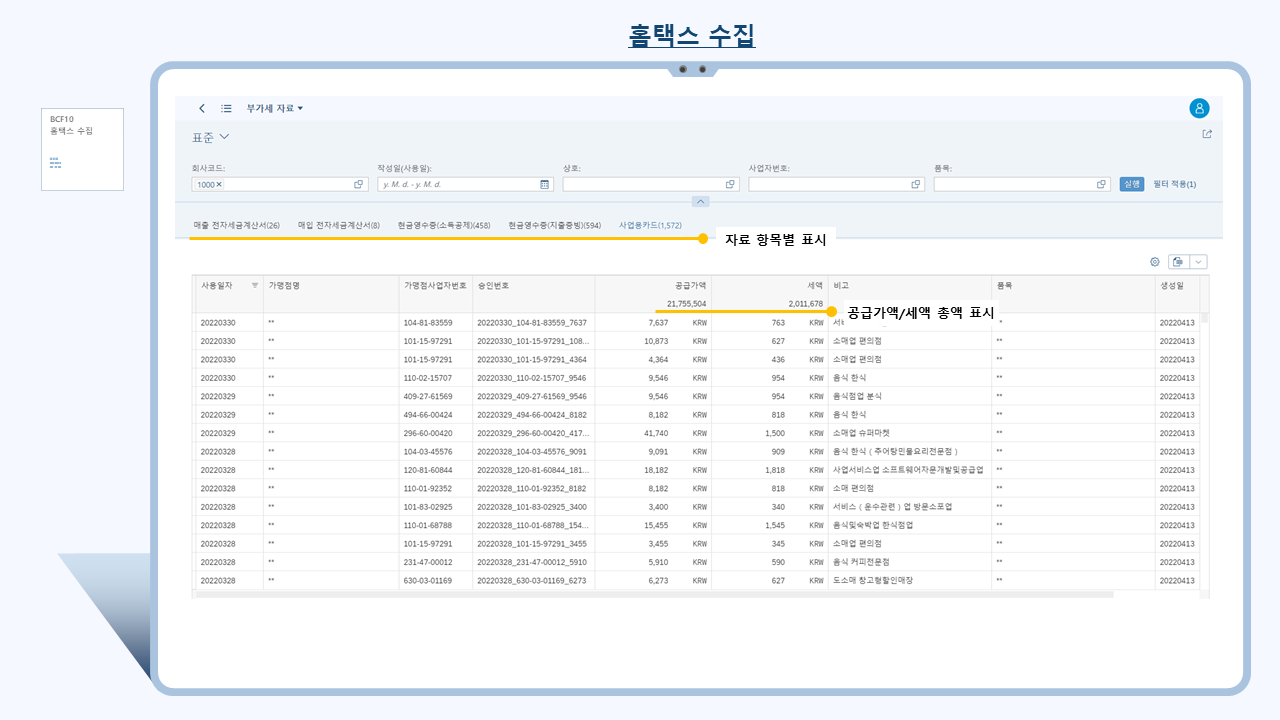Expand the 표준 variant chevron
This screenshot has width=1280, height=720.
click(224, 136)
